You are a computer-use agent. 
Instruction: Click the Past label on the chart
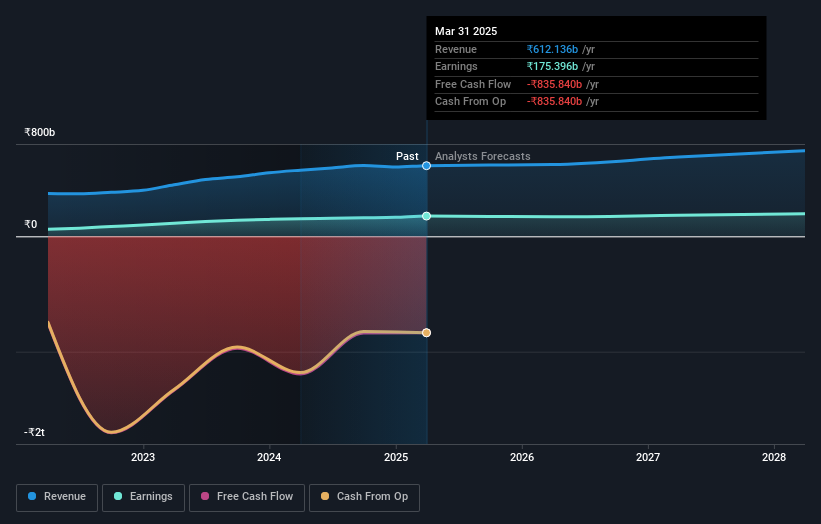[407, 157]
